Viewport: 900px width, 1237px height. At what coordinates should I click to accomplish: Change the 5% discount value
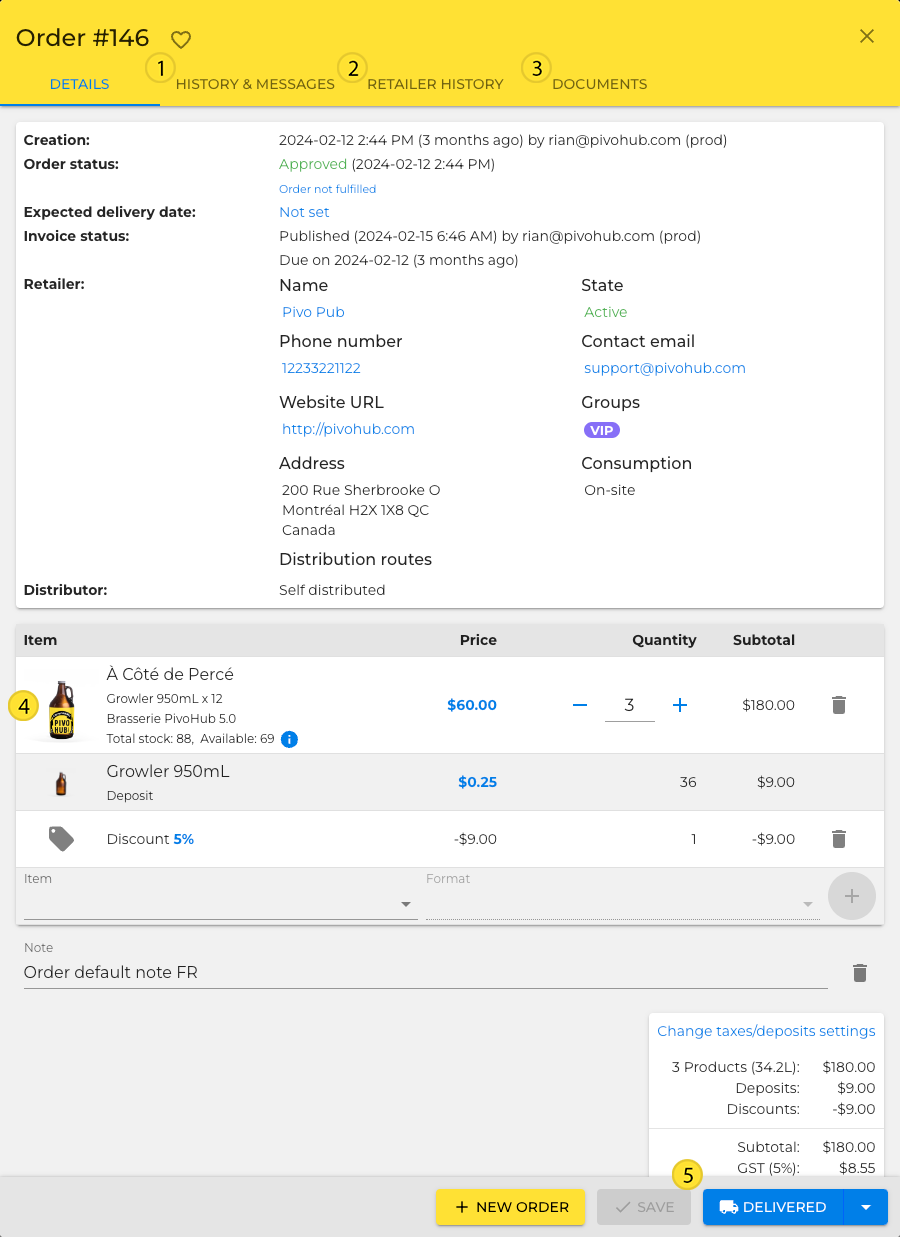[184, 839]
